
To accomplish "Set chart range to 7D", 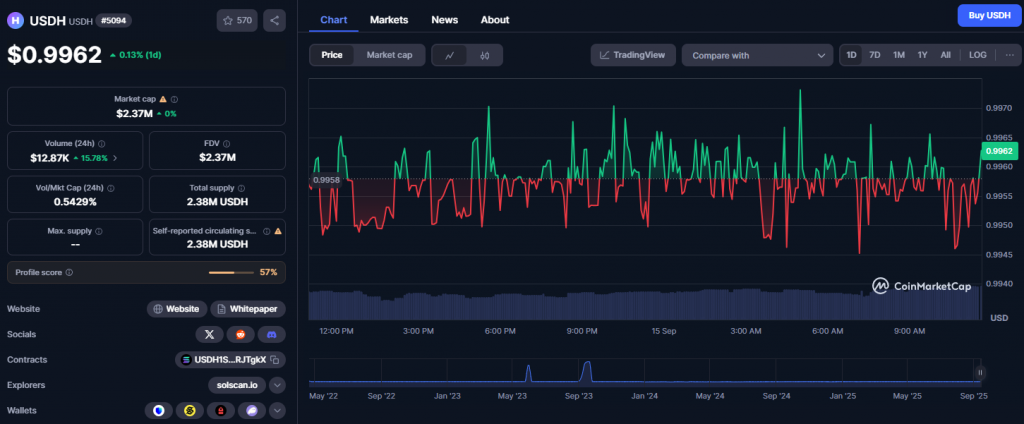I will click(874, 55).
